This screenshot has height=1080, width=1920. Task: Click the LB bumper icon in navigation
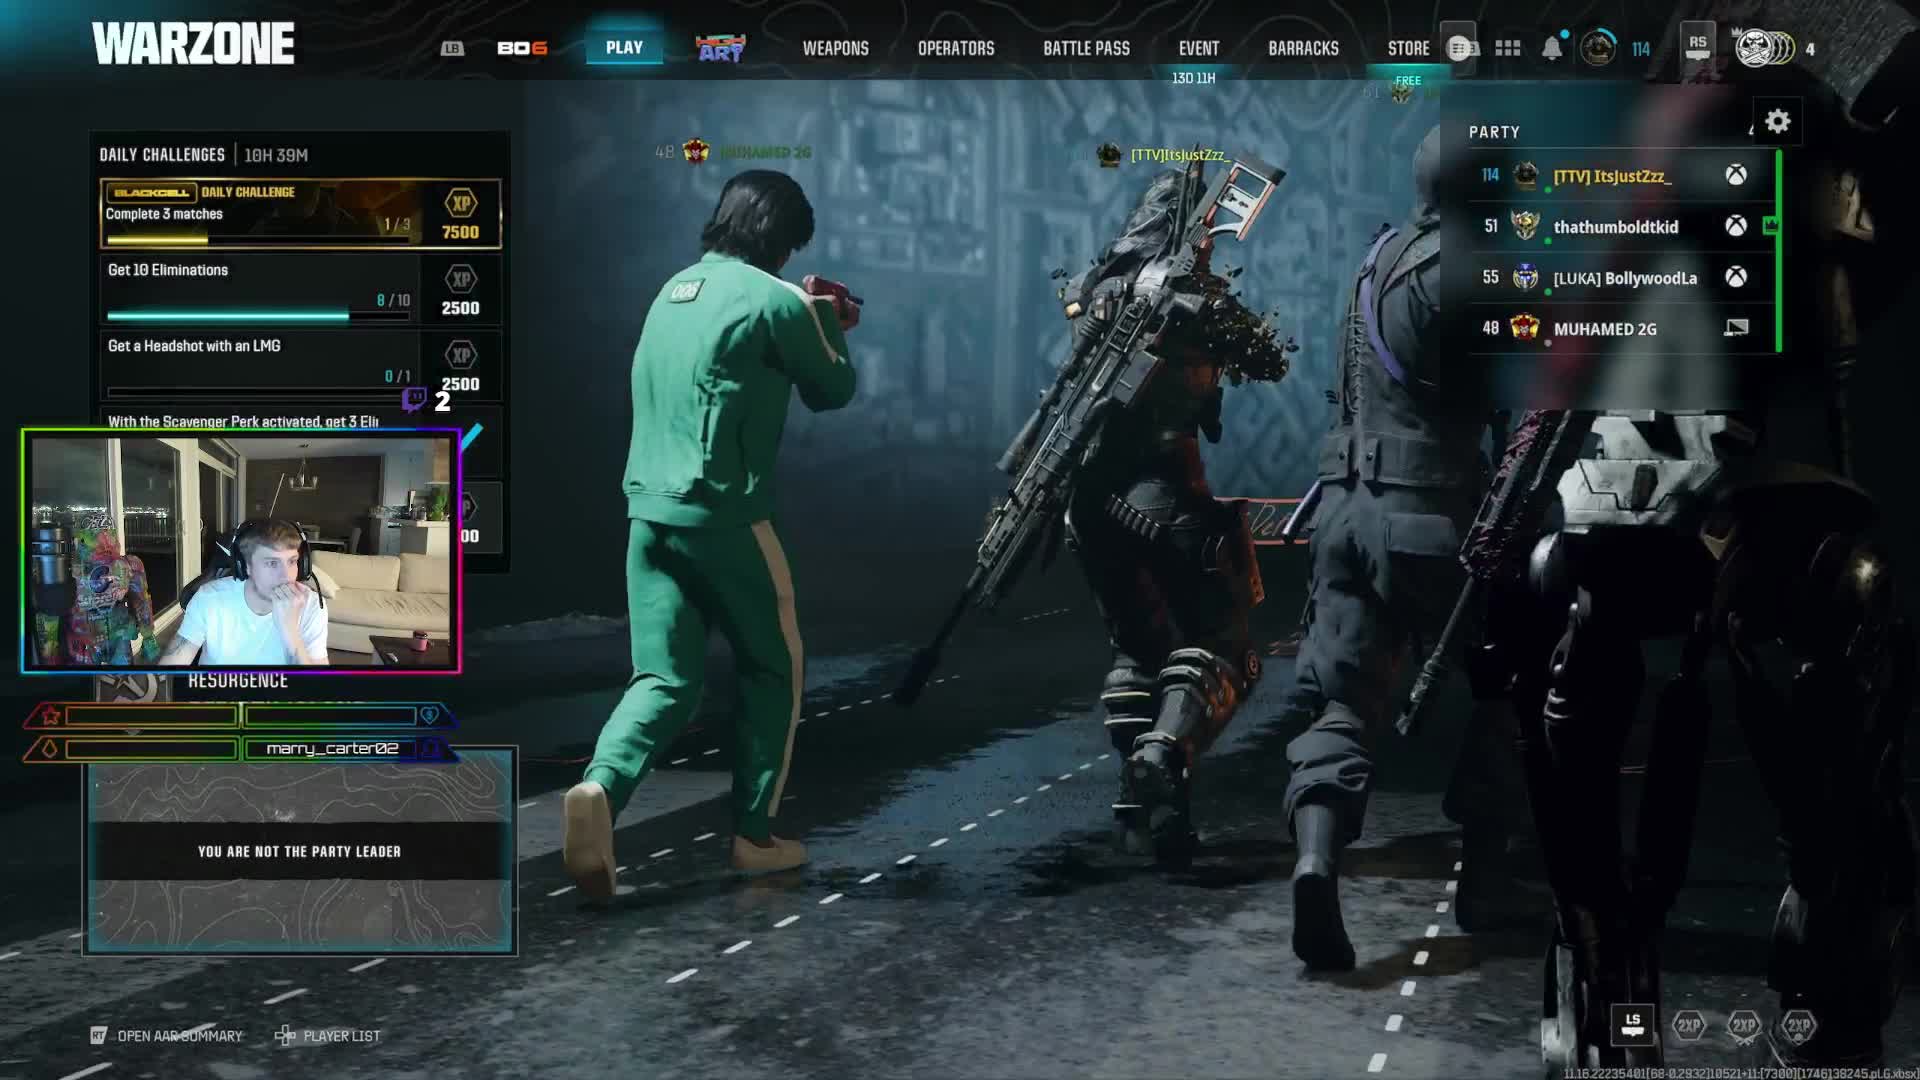click(452, 48)
